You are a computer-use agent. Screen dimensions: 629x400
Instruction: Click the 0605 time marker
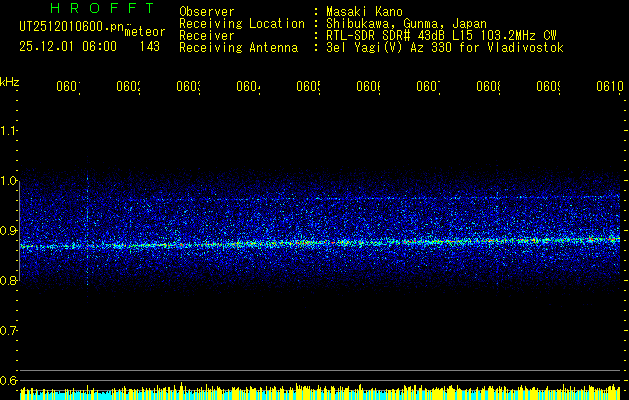click(x=308, y=86)
